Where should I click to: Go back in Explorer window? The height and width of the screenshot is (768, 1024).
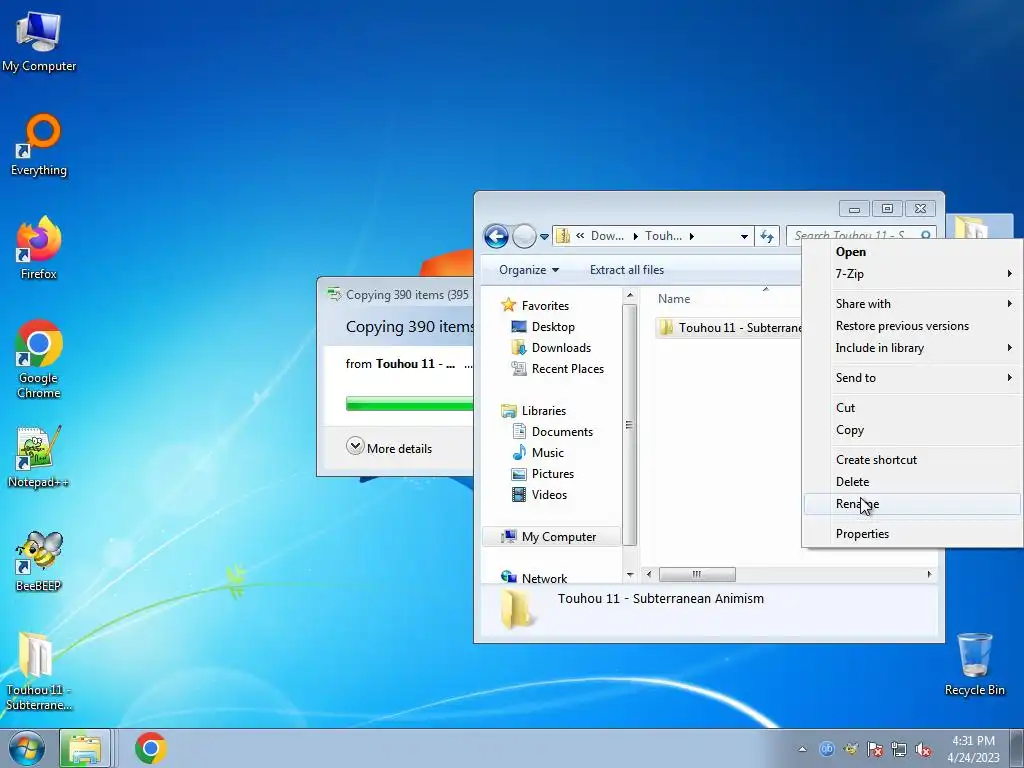point(496,236)
